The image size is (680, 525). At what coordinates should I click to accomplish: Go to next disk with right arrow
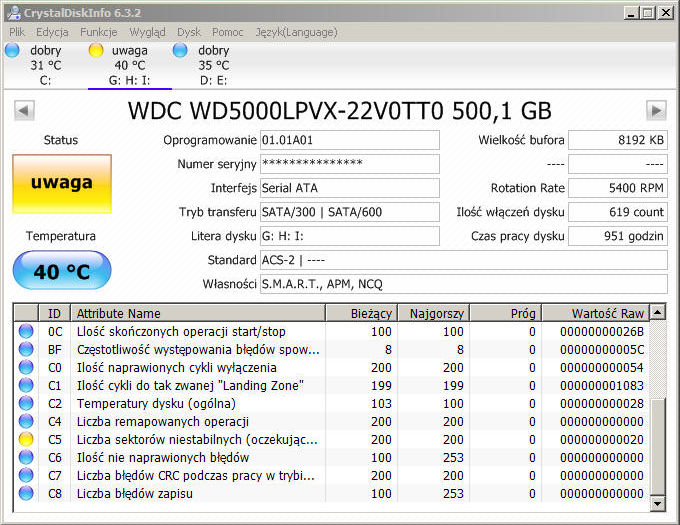tap(656, 111)
